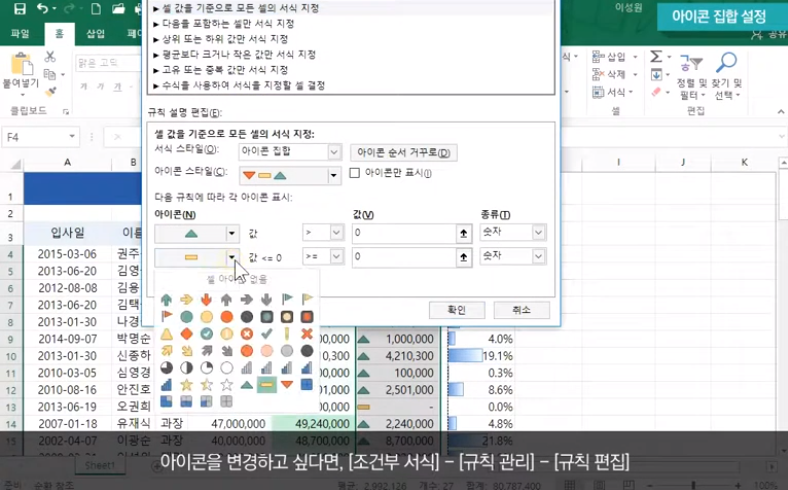Pick the red flag icon
The image size is (788, 490).
coord(166,317)
